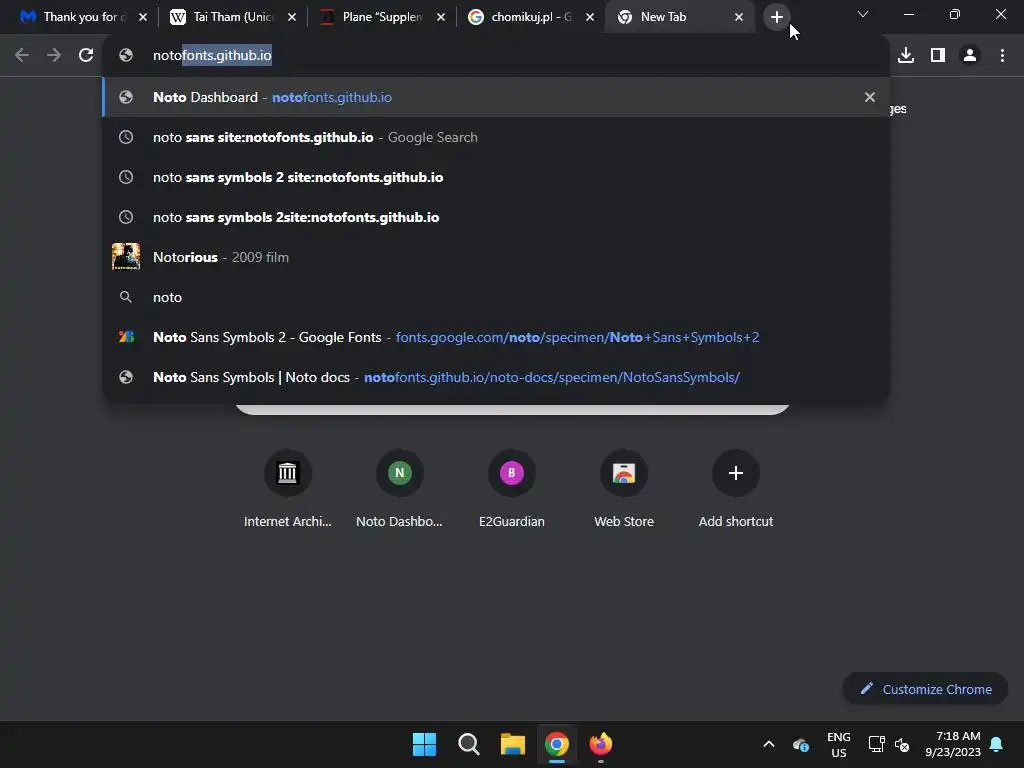Open the Internet Archive shortcut

point(287,488)
